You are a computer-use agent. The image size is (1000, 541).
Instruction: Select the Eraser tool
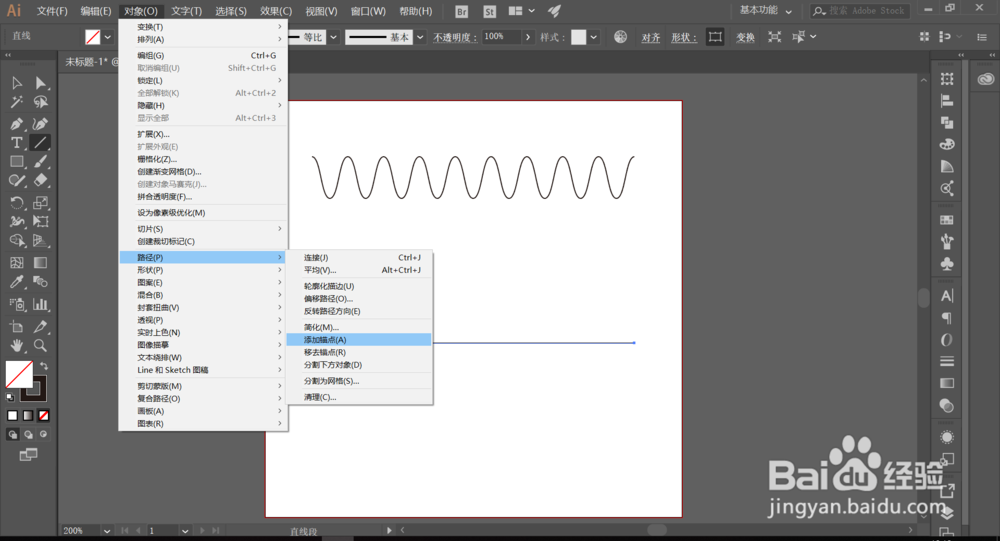pos(41,181)
